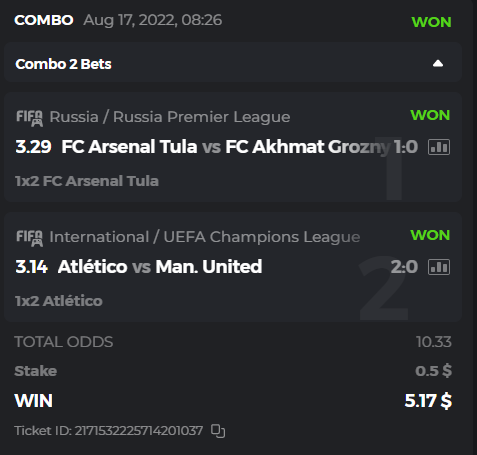Click the 1x2 FC Arsenal Tula selection
The image size is (477, 455).
pos(87,181)
